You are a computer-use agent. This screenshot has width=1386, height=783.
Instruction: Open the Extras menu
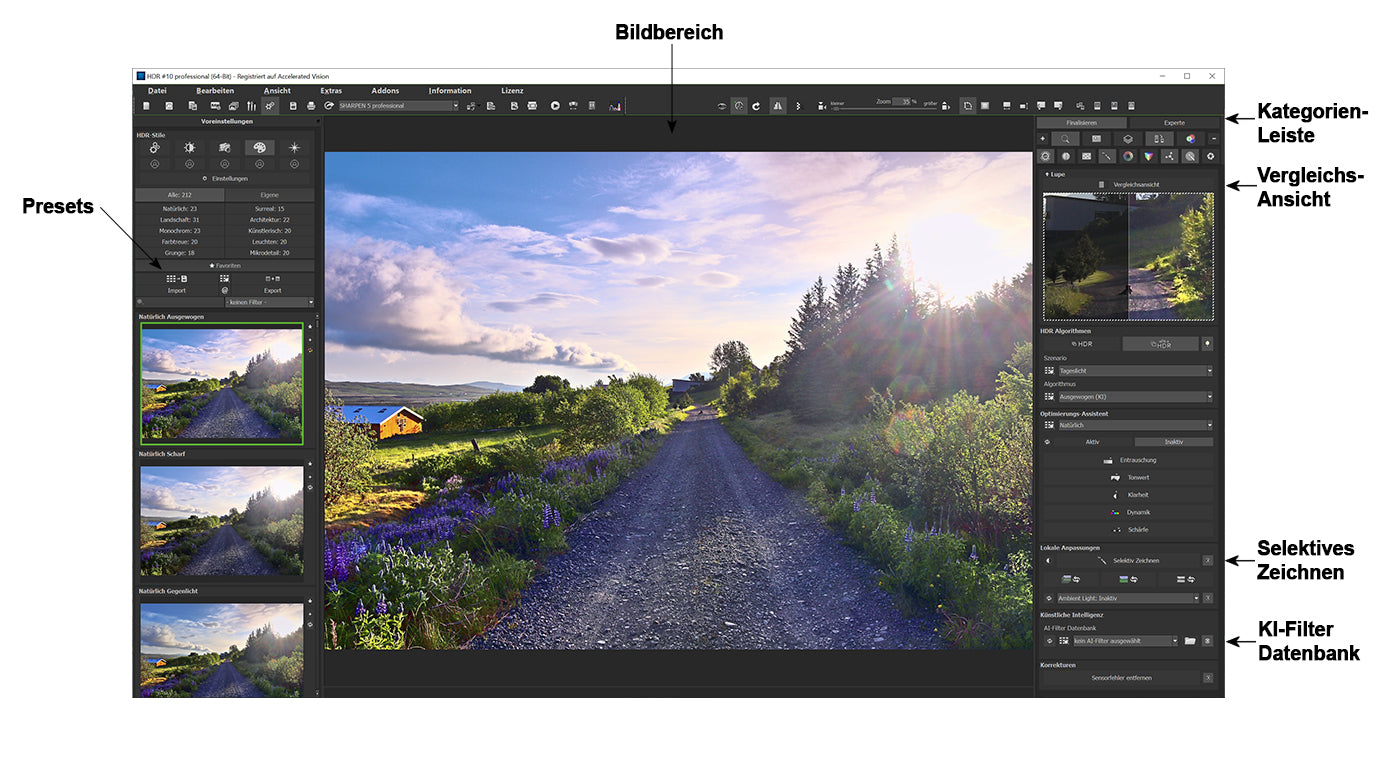(x=331, y=91)
